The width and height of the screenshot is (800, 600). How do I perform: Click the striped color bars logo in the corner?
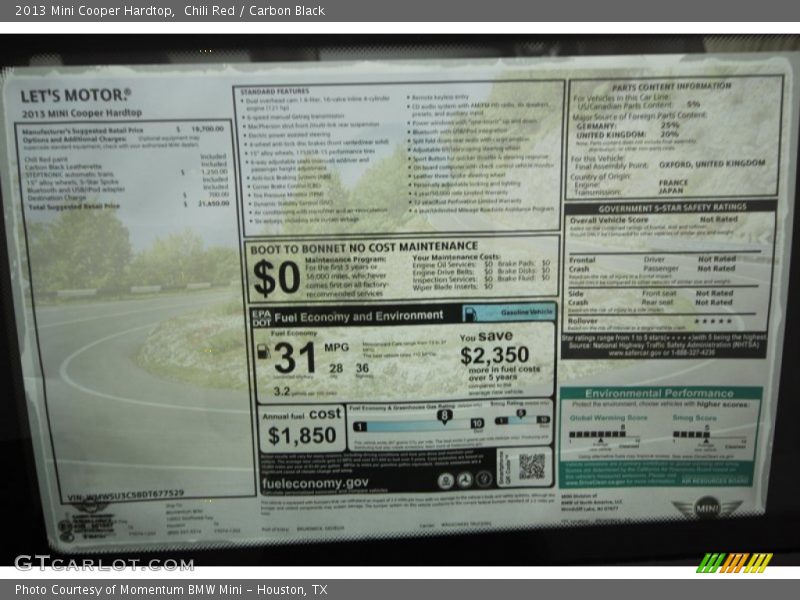tap(734, 563)
